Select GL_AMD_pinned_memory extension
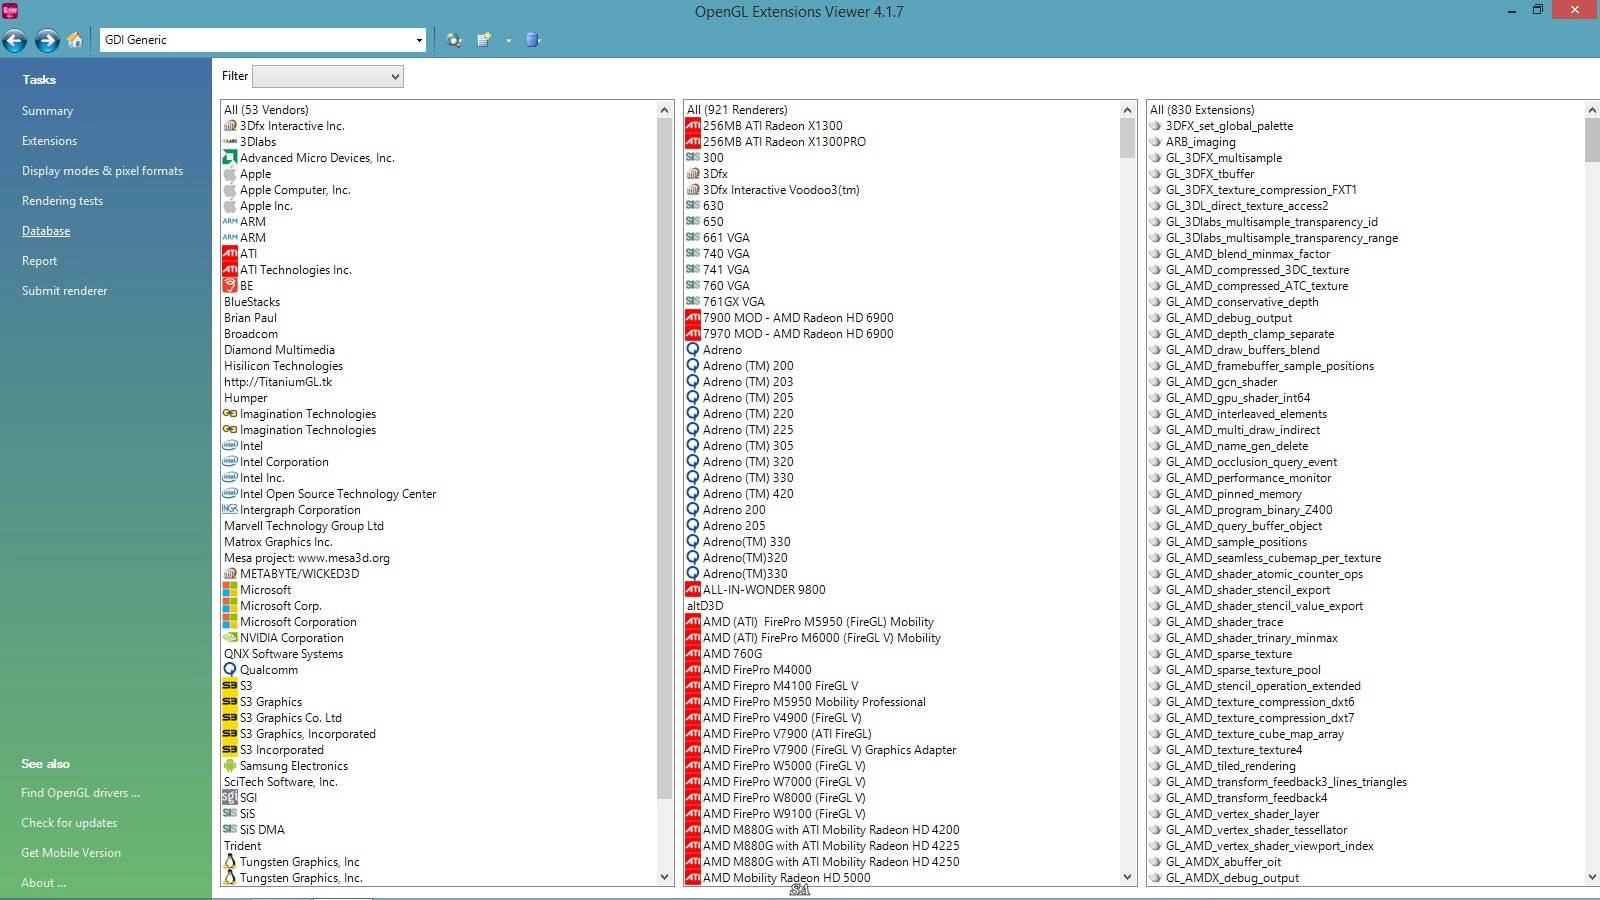The image size is (1600, 900). tap(1225, 494)
